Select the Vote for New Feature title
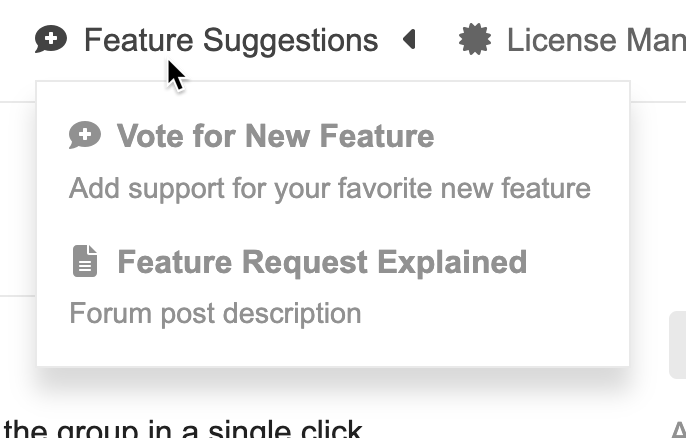 tap(275, 136)
